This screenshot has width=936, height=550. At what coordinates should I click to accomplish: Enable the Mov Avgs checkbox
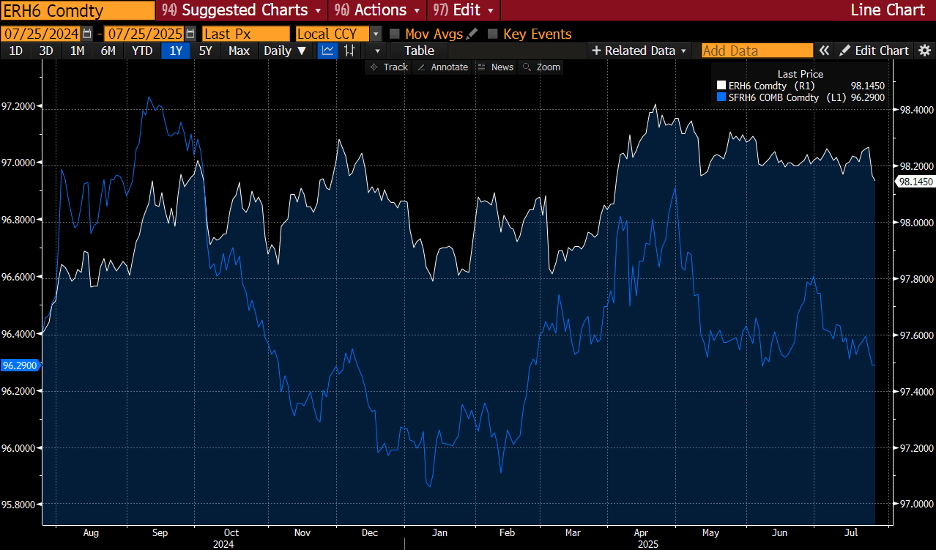pos(395,34)
